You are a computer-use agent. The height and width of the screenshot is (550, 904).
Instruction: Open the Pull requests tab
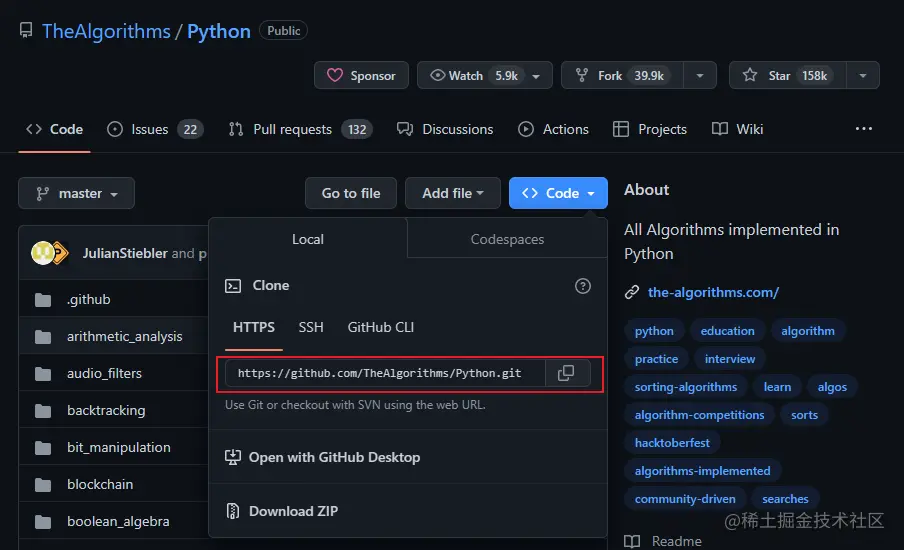click(300, 129)
